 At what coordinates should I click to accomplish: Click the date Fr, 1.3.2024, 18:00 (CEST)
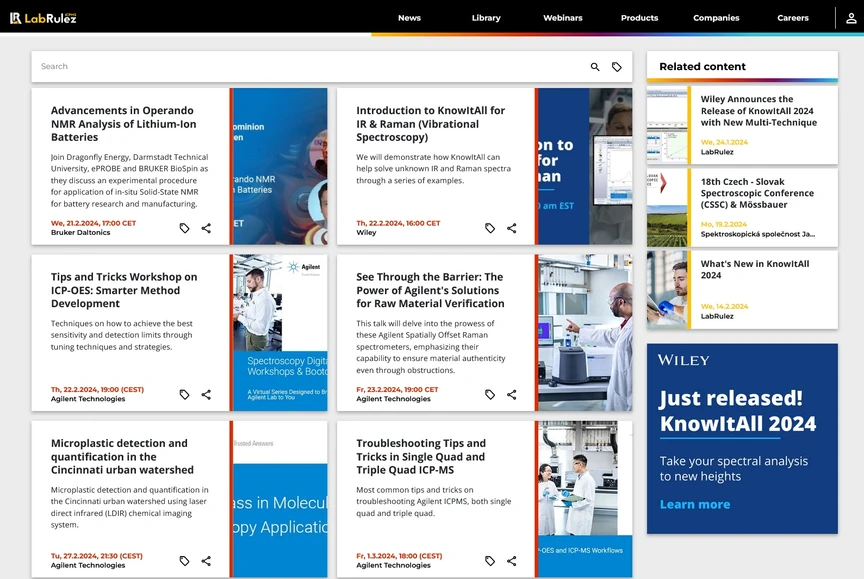pyautogui.click(x=399, y=556)
